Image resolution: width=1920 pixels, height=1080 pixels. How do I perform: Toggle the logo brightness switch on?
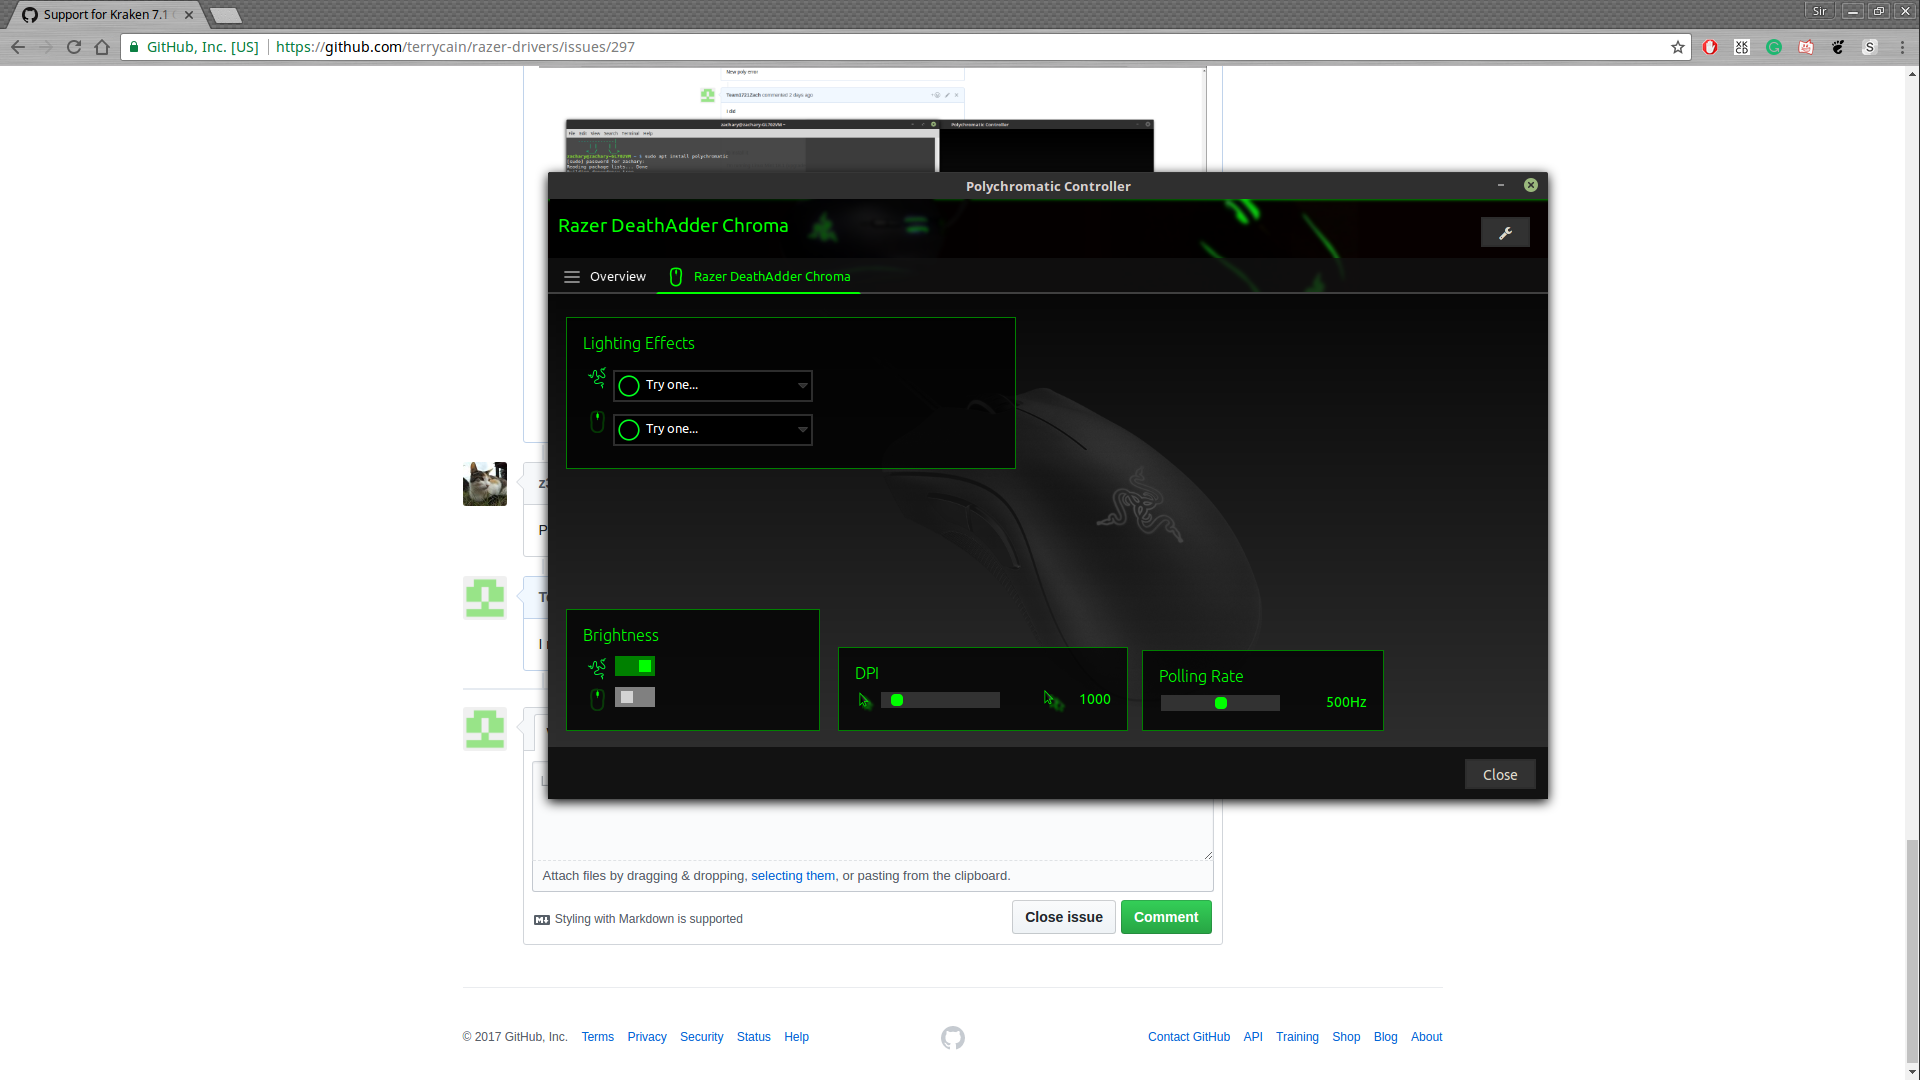click(x=634, y=666)
